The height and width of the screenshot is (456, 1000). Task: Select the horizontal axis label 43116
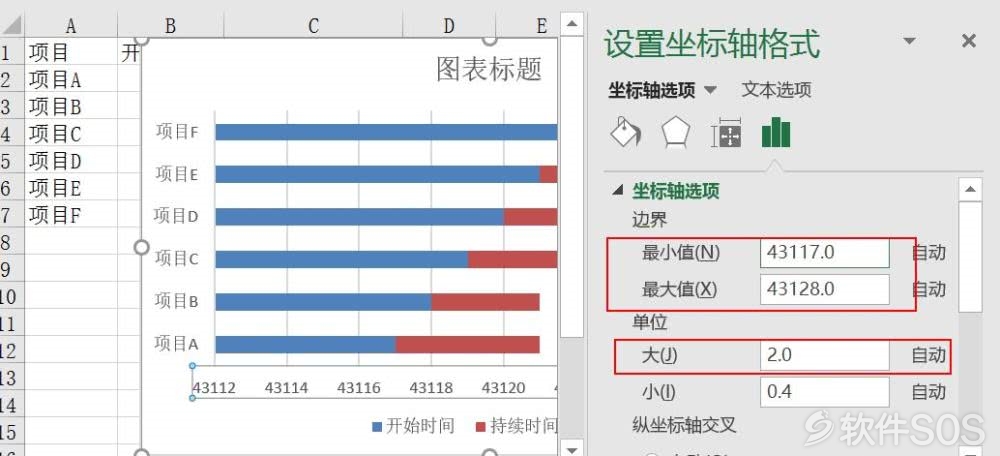pos(359,387)
